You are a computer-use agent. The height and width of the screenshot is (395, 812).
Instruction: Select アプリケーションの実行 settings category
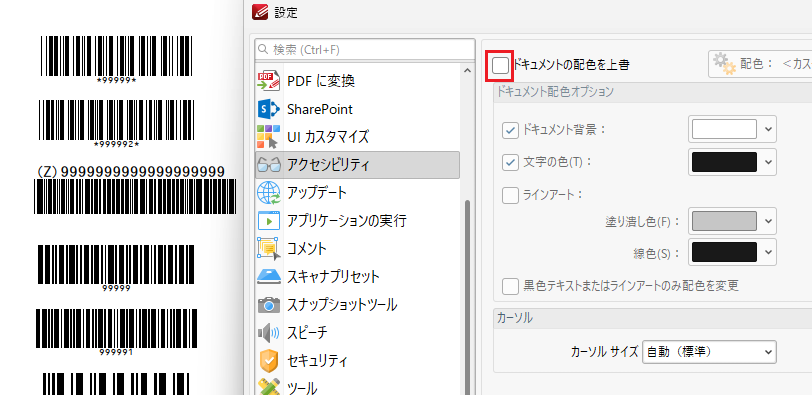[x=357, y=221]
